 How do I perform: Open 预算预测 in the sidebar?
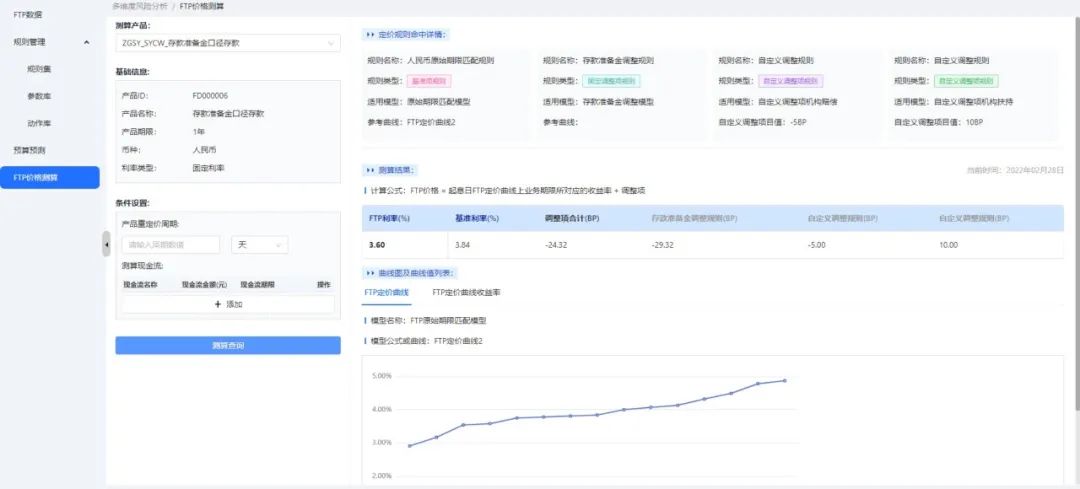29,150
